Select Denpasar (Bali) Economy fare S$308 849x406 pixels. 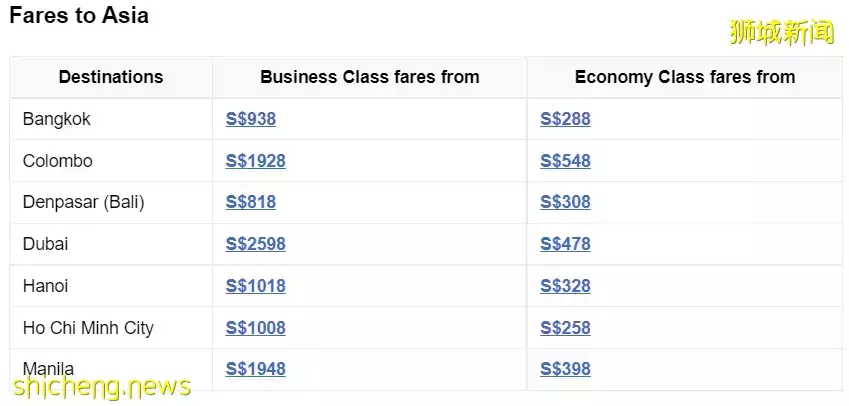565,202
